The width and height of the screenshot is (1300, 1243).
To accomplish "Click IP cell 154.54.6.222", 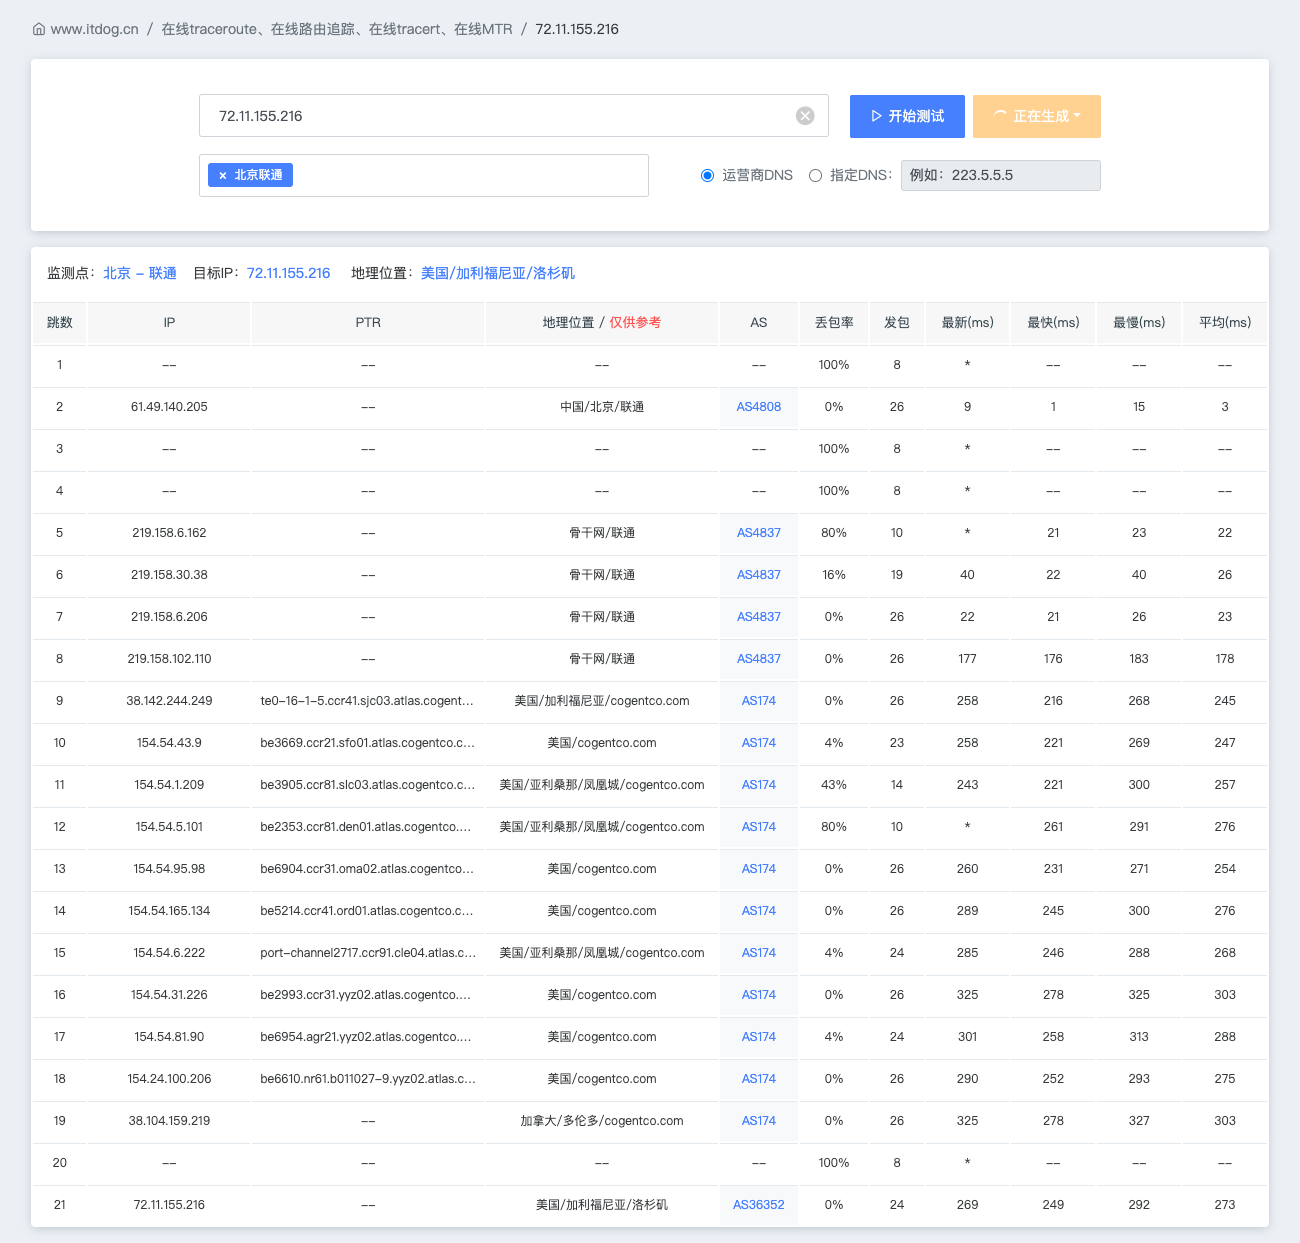I will (x=169, y=953).
